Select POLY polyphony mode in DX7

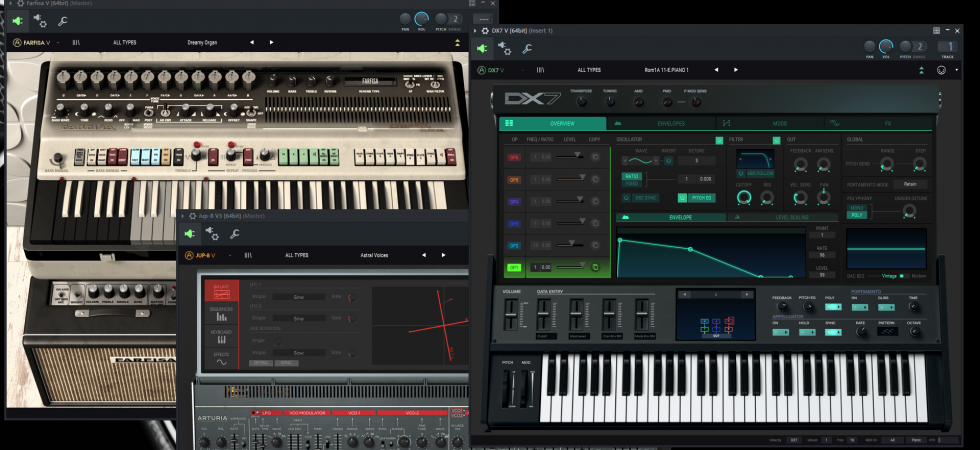coord(856,214)
